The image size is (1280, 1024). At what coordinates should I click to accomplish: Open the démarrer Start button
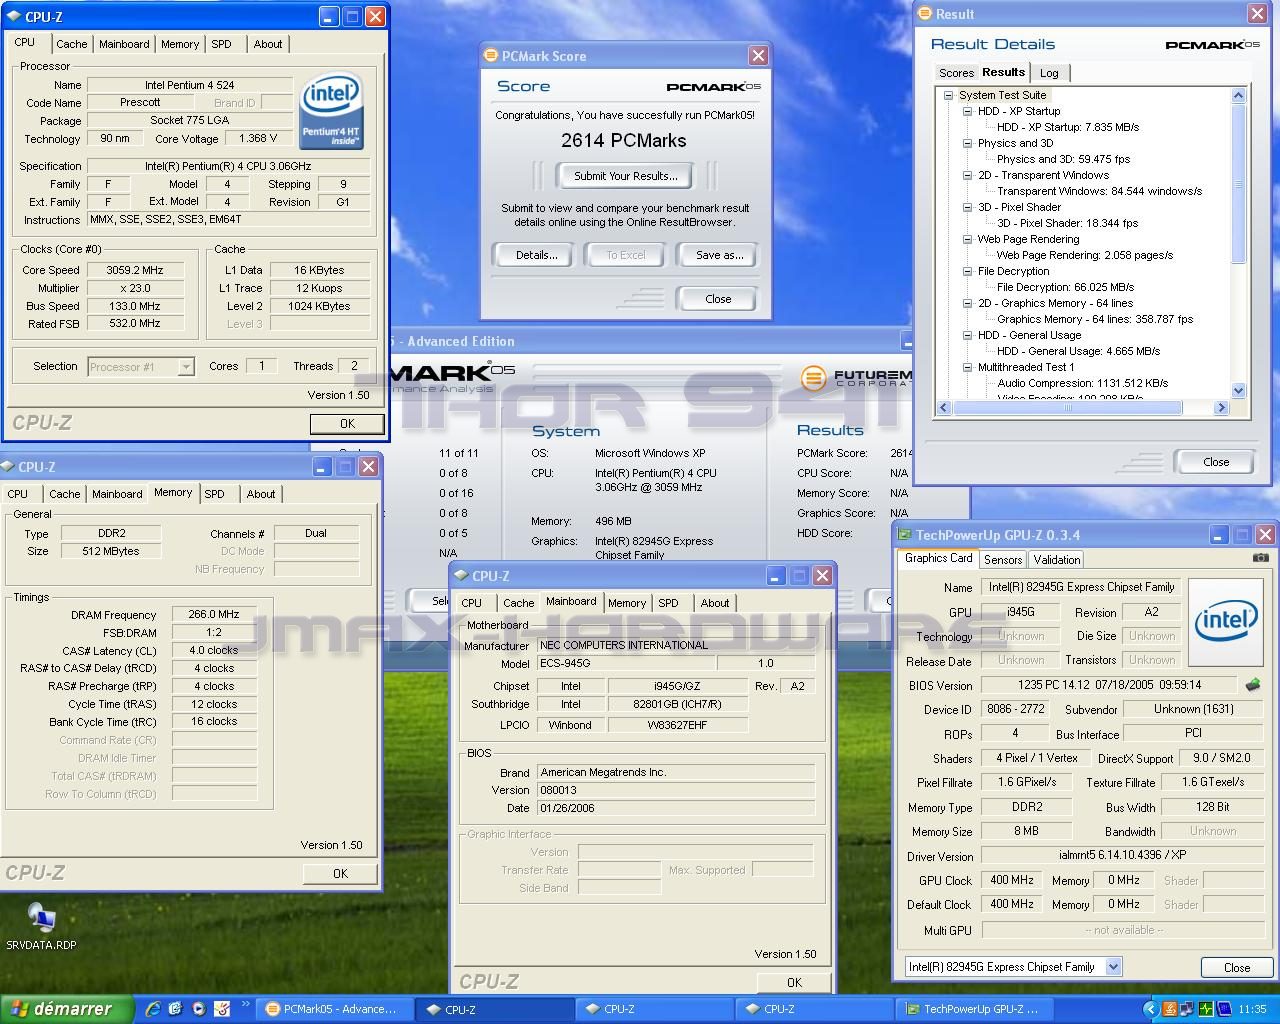click(66, 1009)
